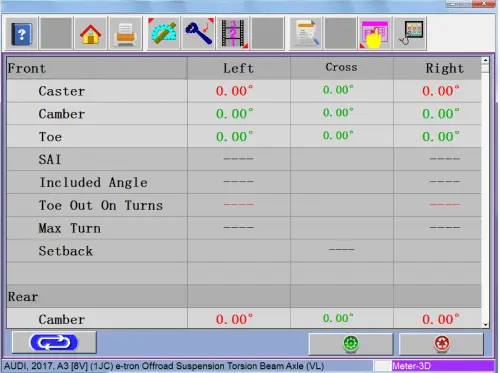Select left front Camber value
Image resolution: width=500 pixels, height=373 pixels.
click(x=234, y=114)
